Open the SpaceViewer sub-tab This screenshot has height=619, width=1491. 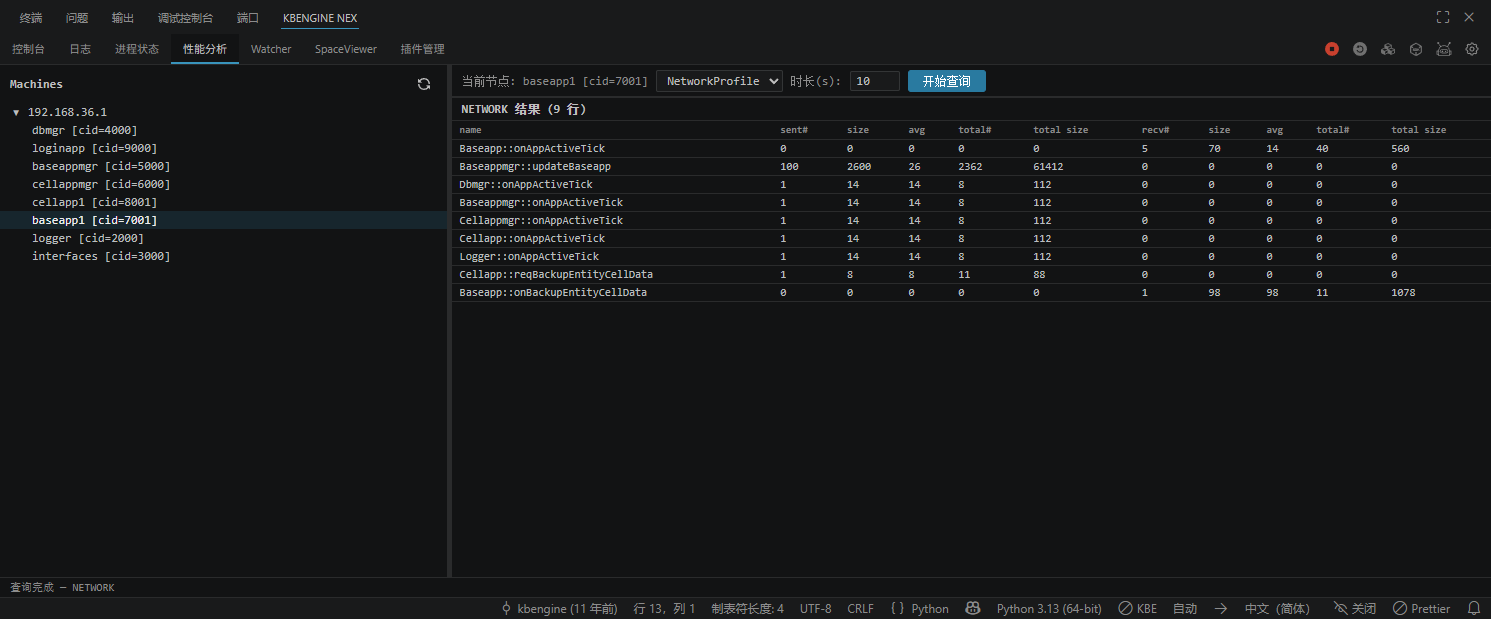346,49
